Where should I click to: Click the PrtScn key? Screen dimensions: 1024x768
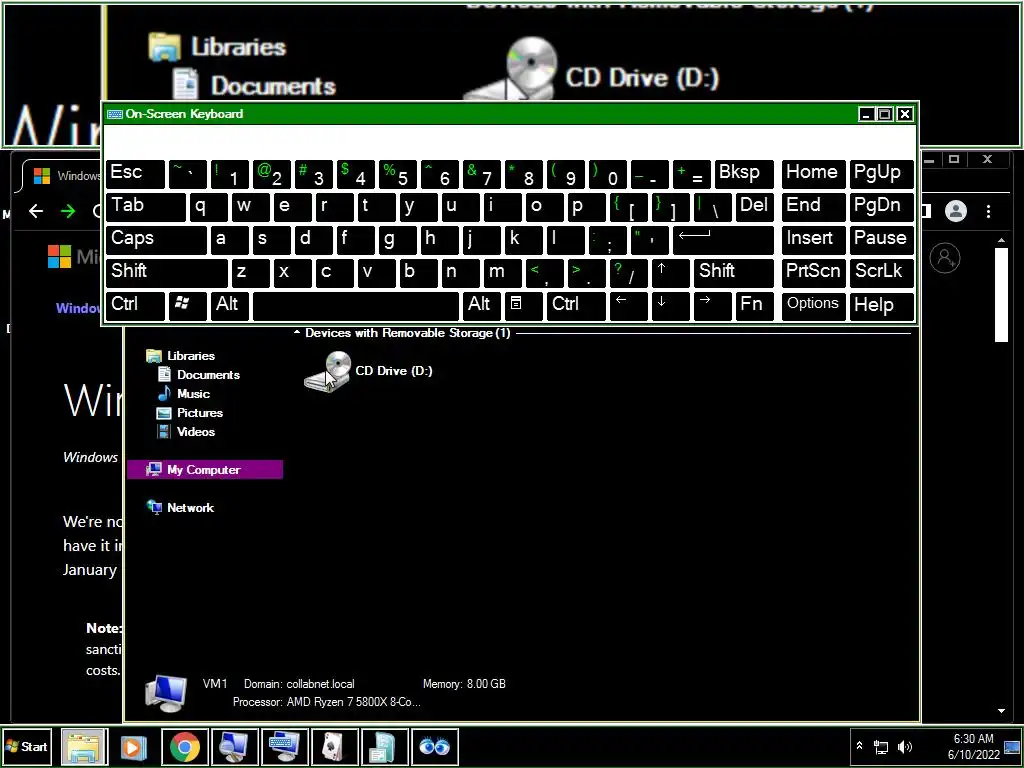813,272
